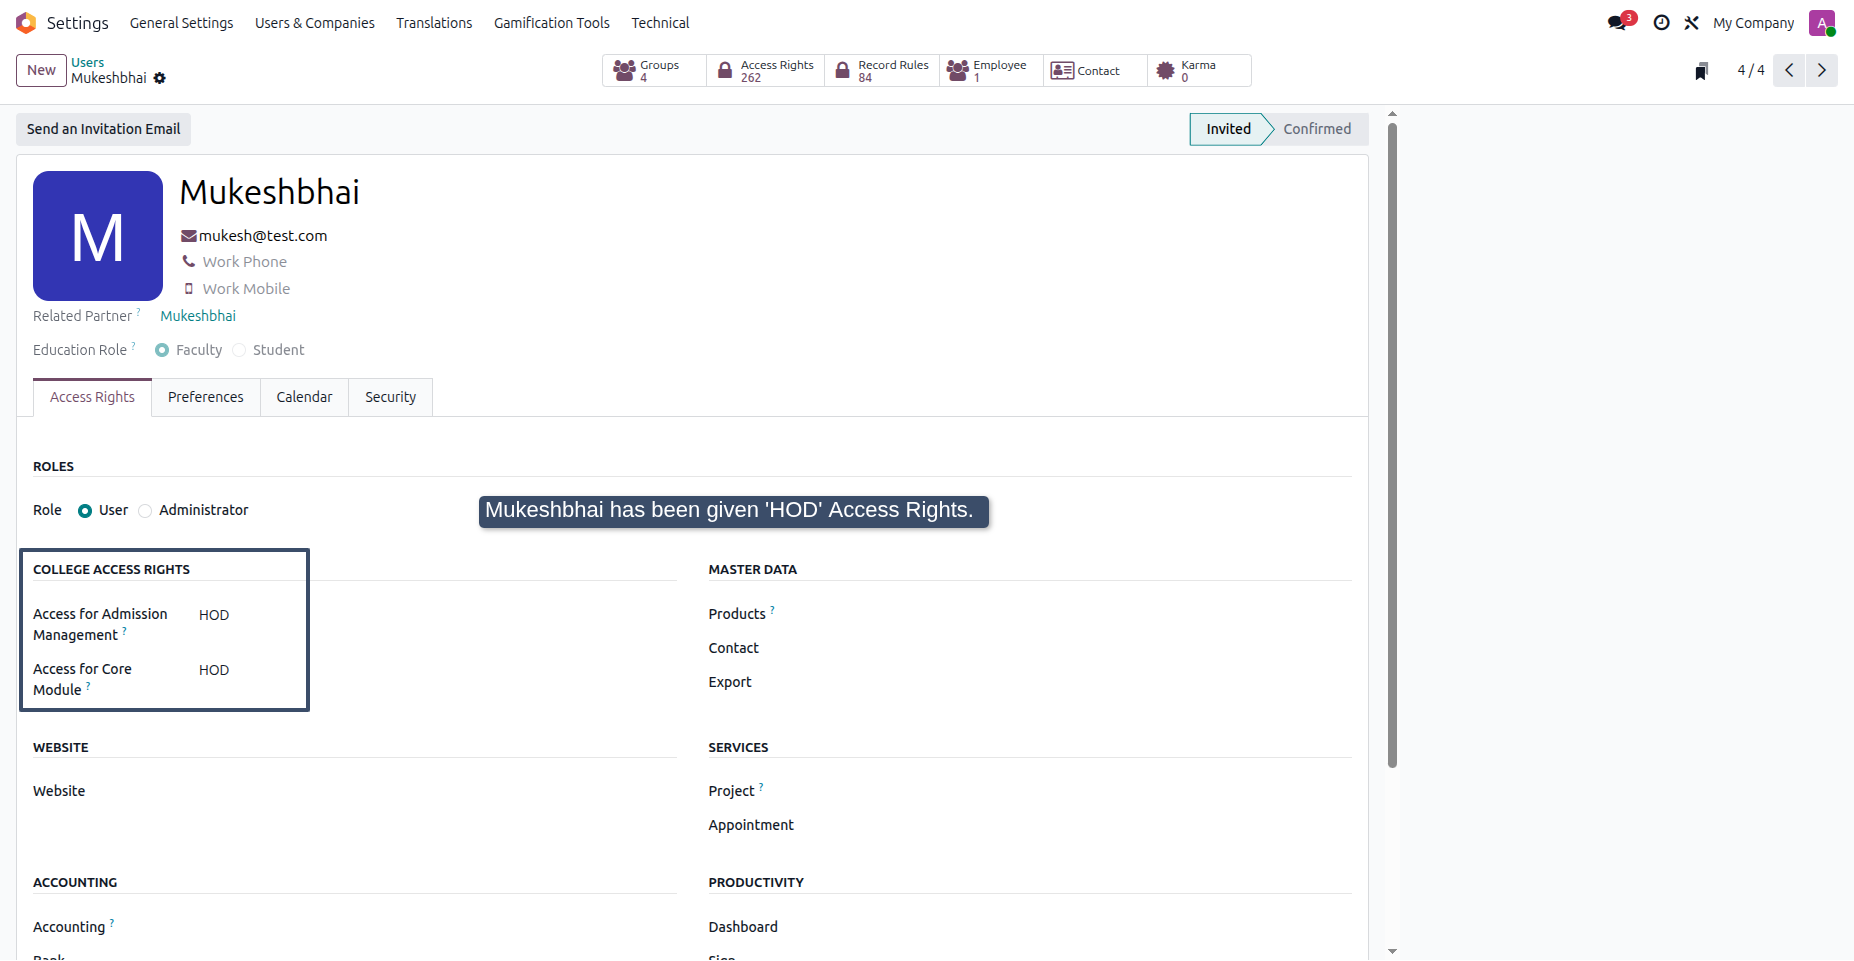Viewport: 1854px width, 961px height.
Task: Click the New button
Action: point(41,70)
